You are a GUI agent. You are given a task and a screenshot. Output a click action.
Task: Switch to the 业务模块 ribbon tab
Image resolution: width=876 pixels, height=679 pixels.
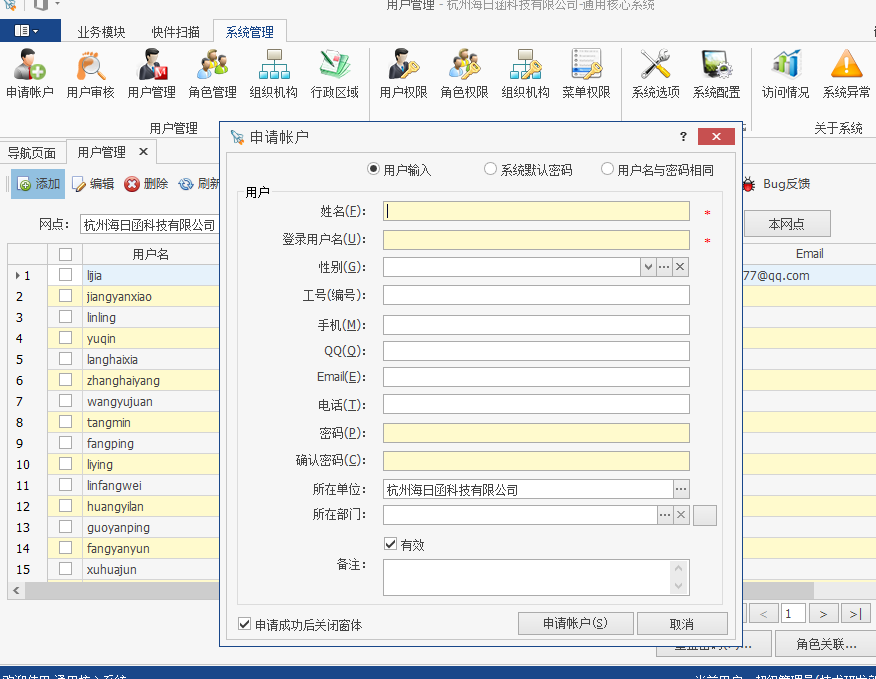tap(101, 32)
